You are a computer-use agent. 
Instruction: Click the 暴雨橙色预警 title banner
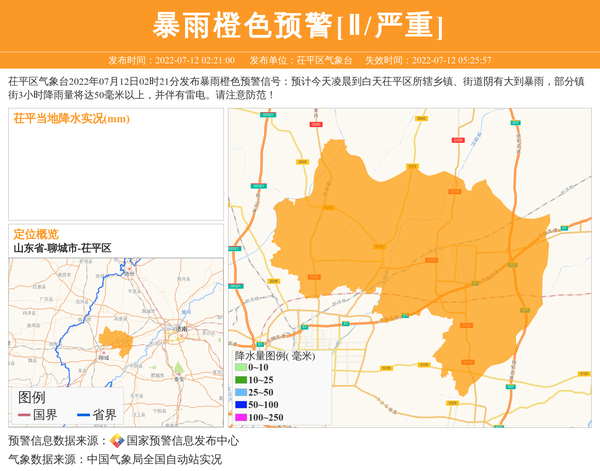299,25
